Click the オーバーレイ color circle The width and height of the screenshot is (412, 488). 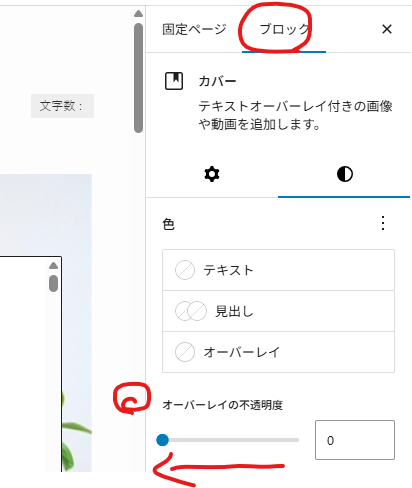(185, 352)
